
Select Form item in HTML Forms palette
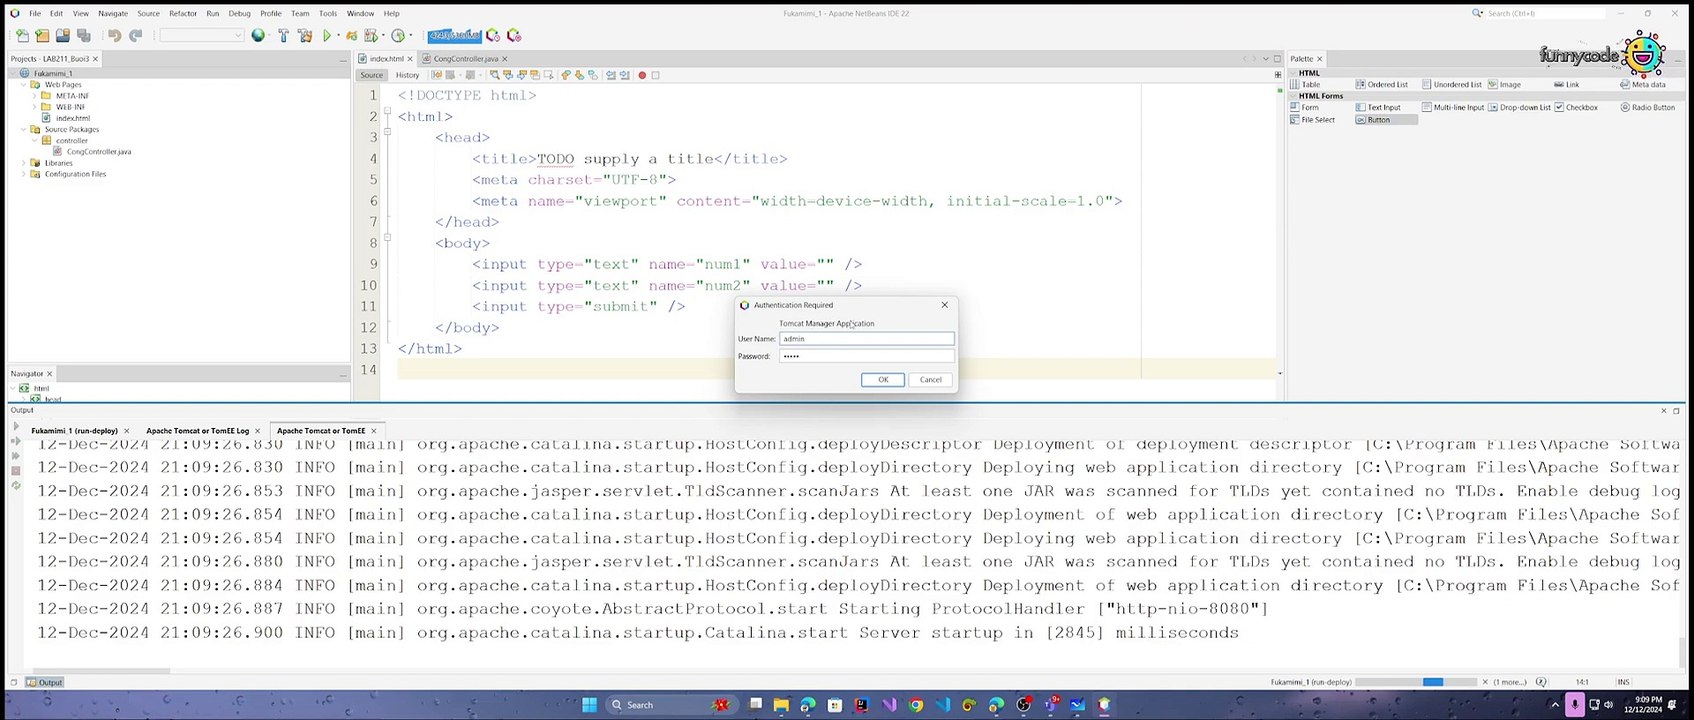coord(1305,107)
